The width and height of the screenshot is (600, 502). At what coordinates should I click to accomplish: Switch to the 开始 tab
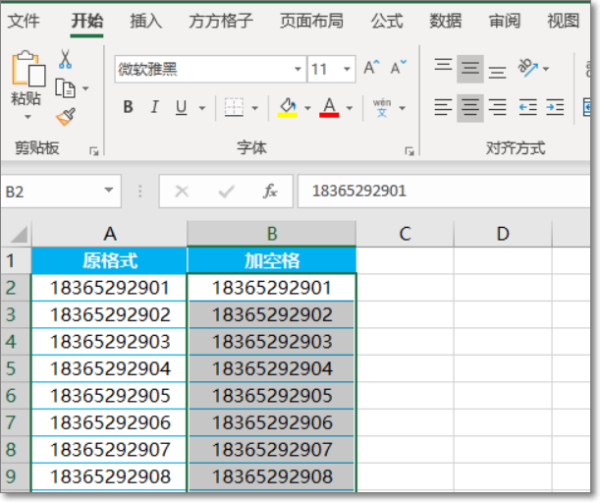[x=87, y=21]
